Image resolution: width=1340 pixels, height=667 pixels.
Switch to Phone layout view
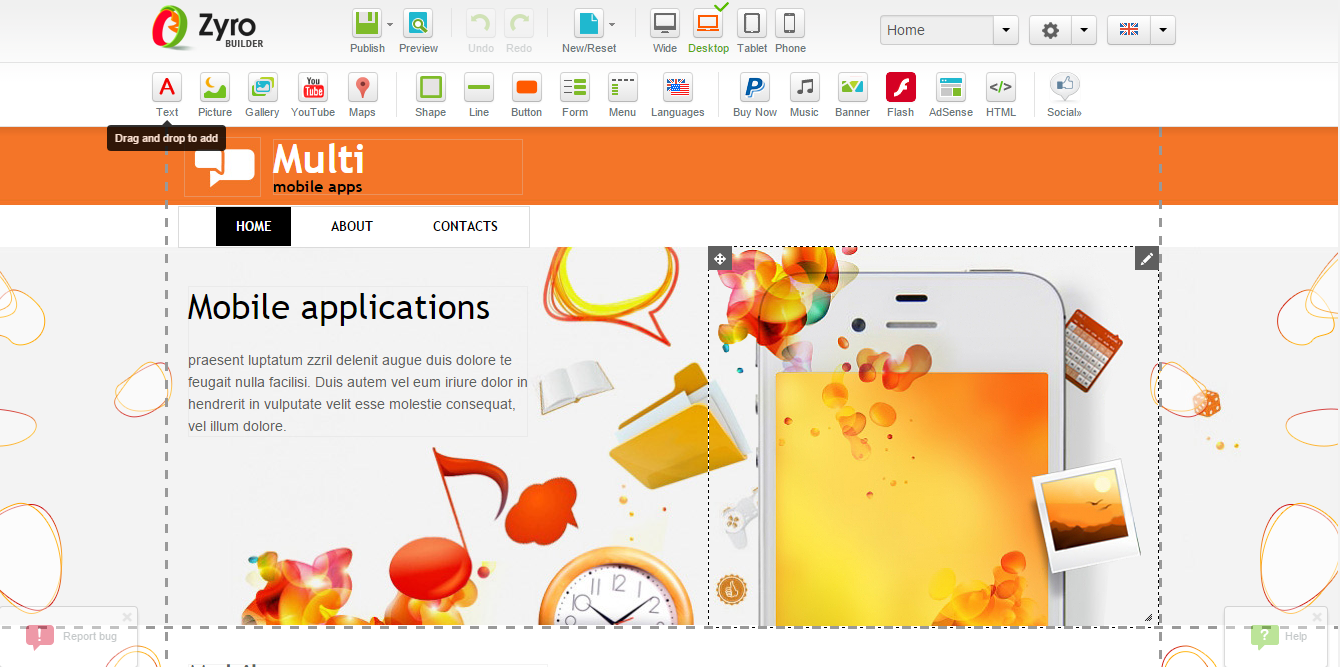tap(790, 24)
